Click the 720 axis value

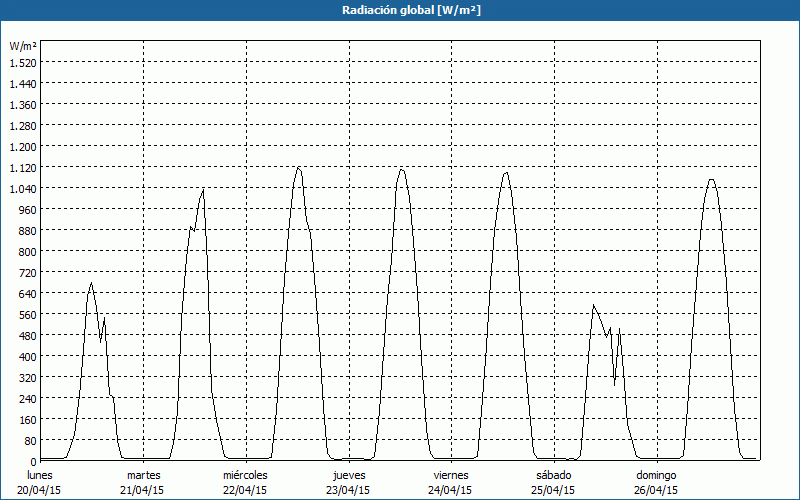coord(29,272)
